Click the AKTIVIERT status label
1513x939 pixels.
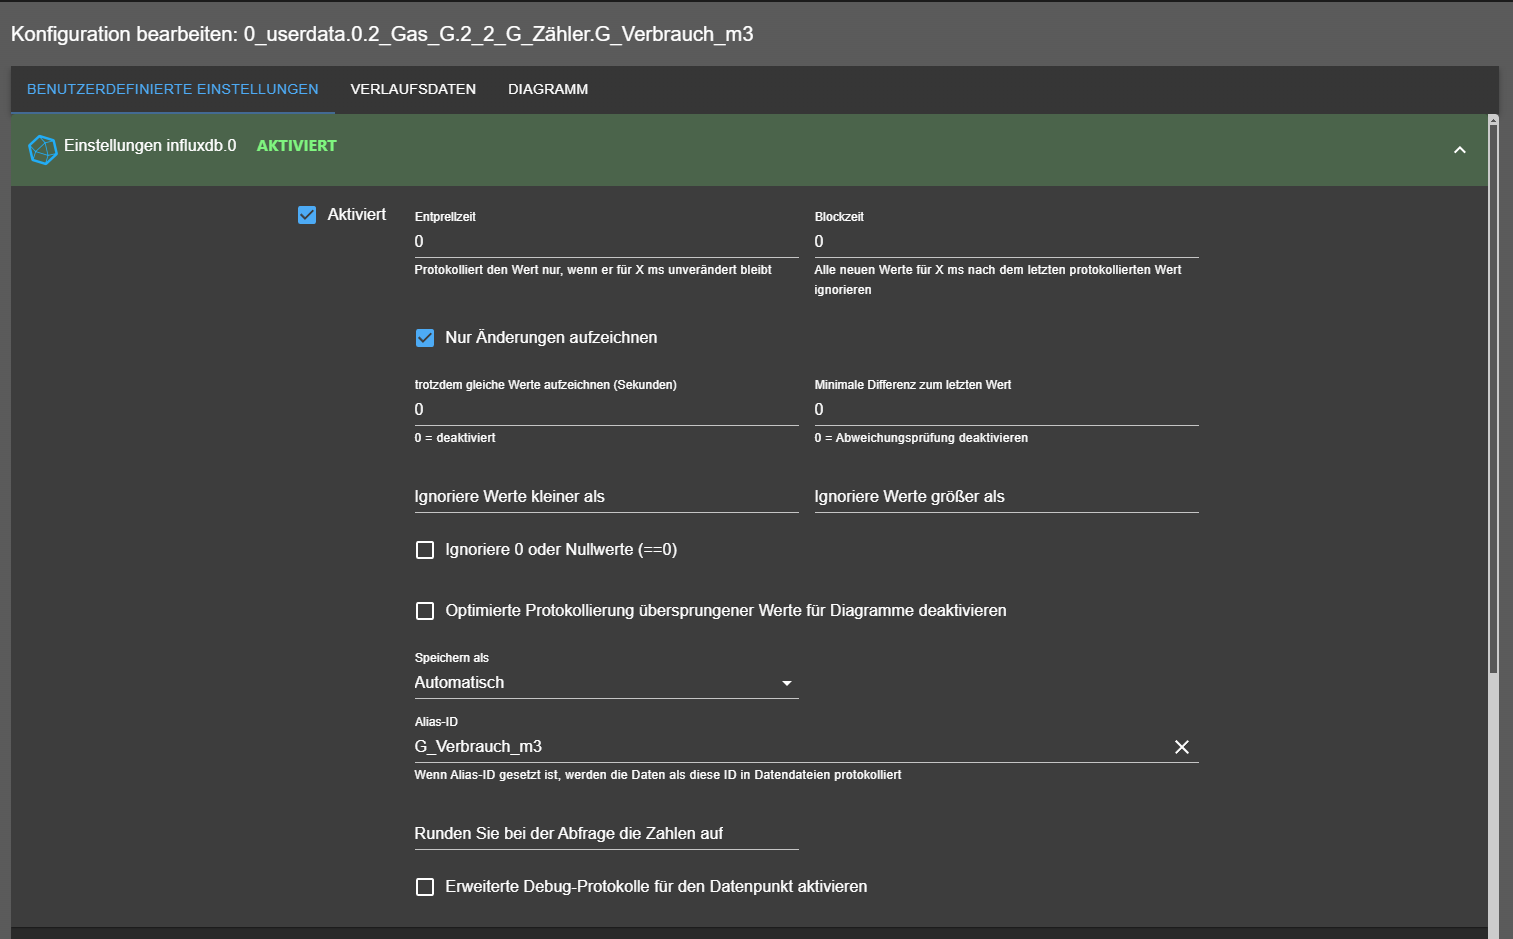(x=296, y=146)
